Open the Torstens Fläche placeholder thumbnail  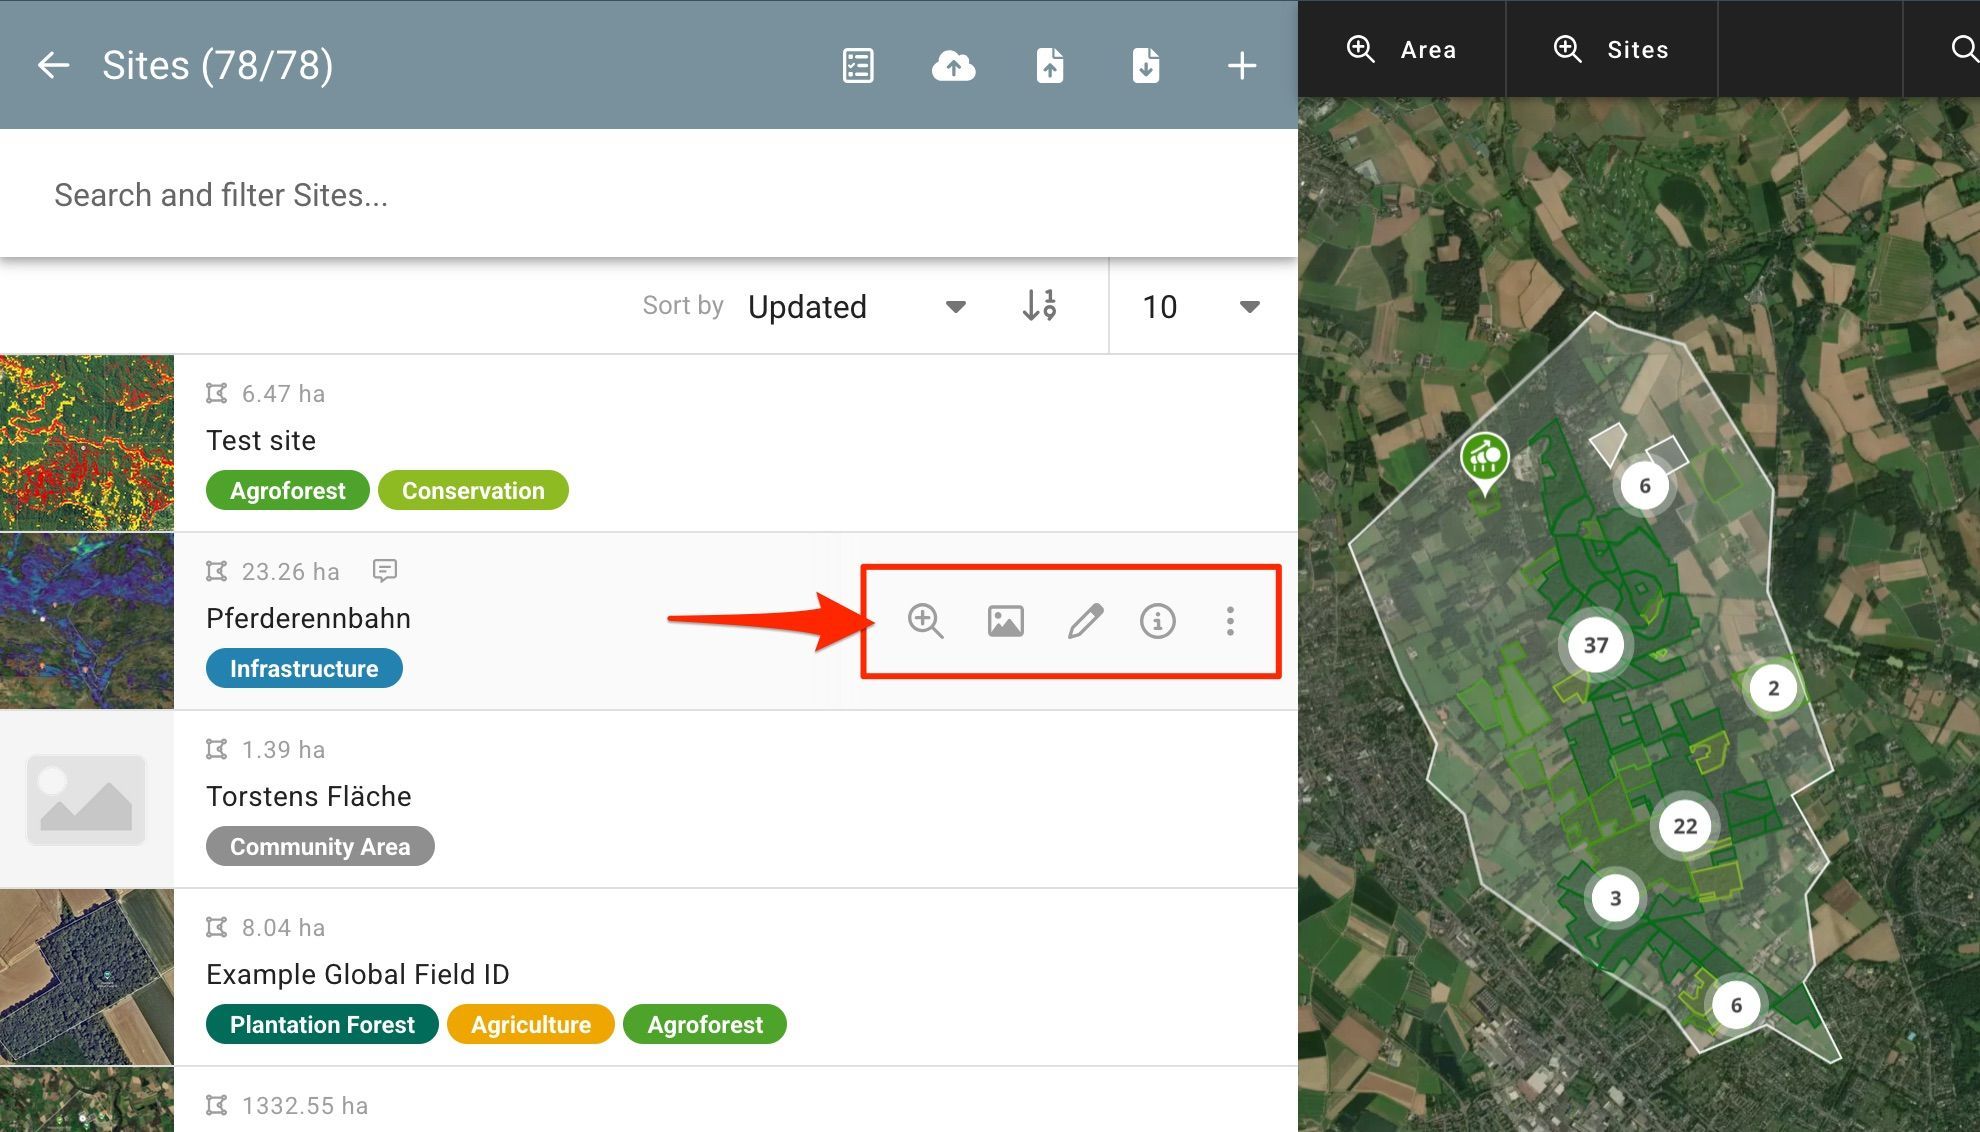(87, 799)
